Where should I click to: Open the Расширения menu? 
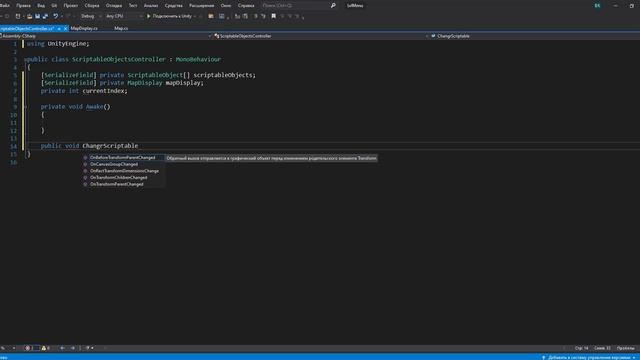click(x=202, y=6)
